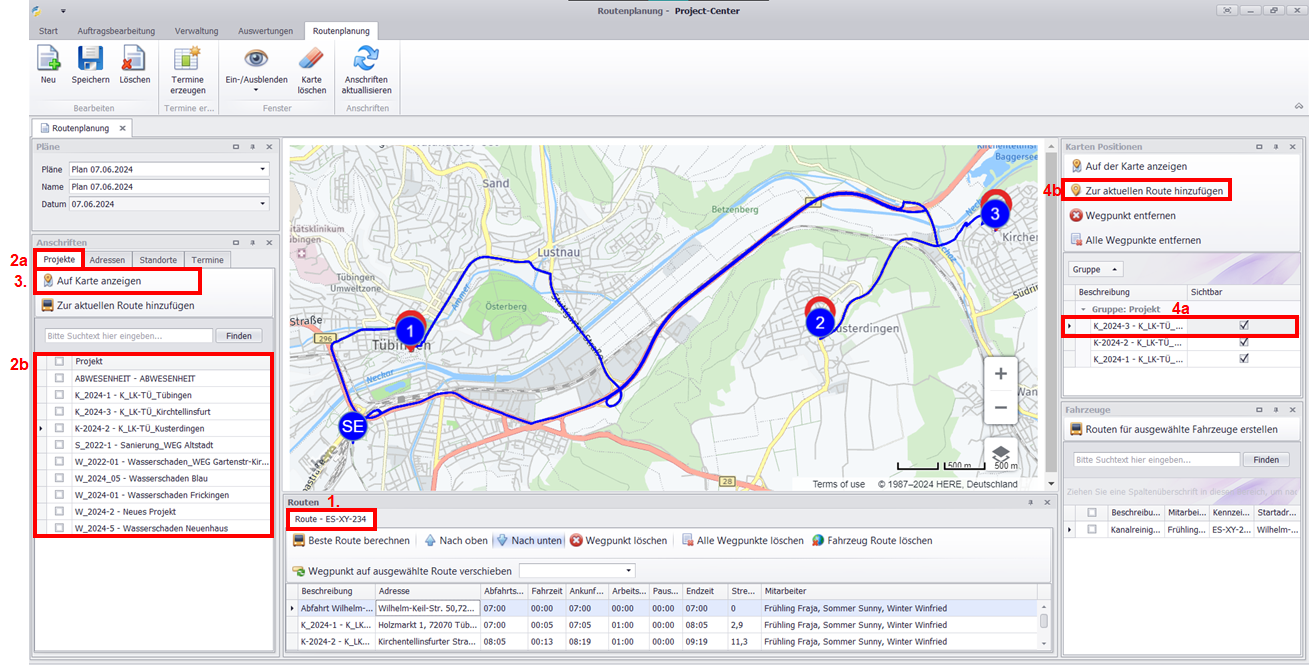Open the map layers selector icon
This screenshot has height=665, width=1309.
point(1000,453)
